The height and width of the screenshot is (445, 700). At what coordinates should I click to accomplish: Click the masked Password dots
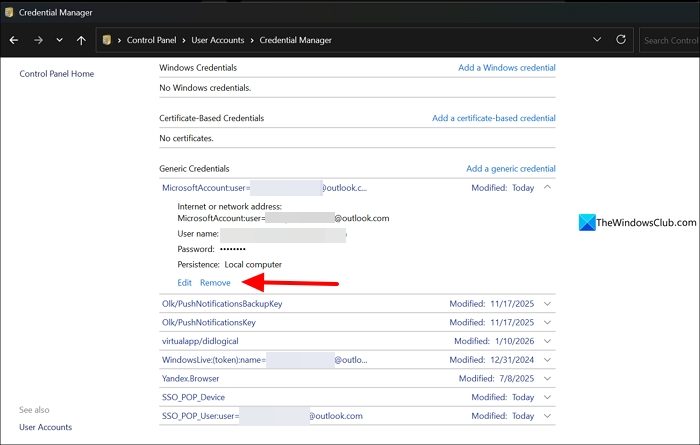click(233, 249)
